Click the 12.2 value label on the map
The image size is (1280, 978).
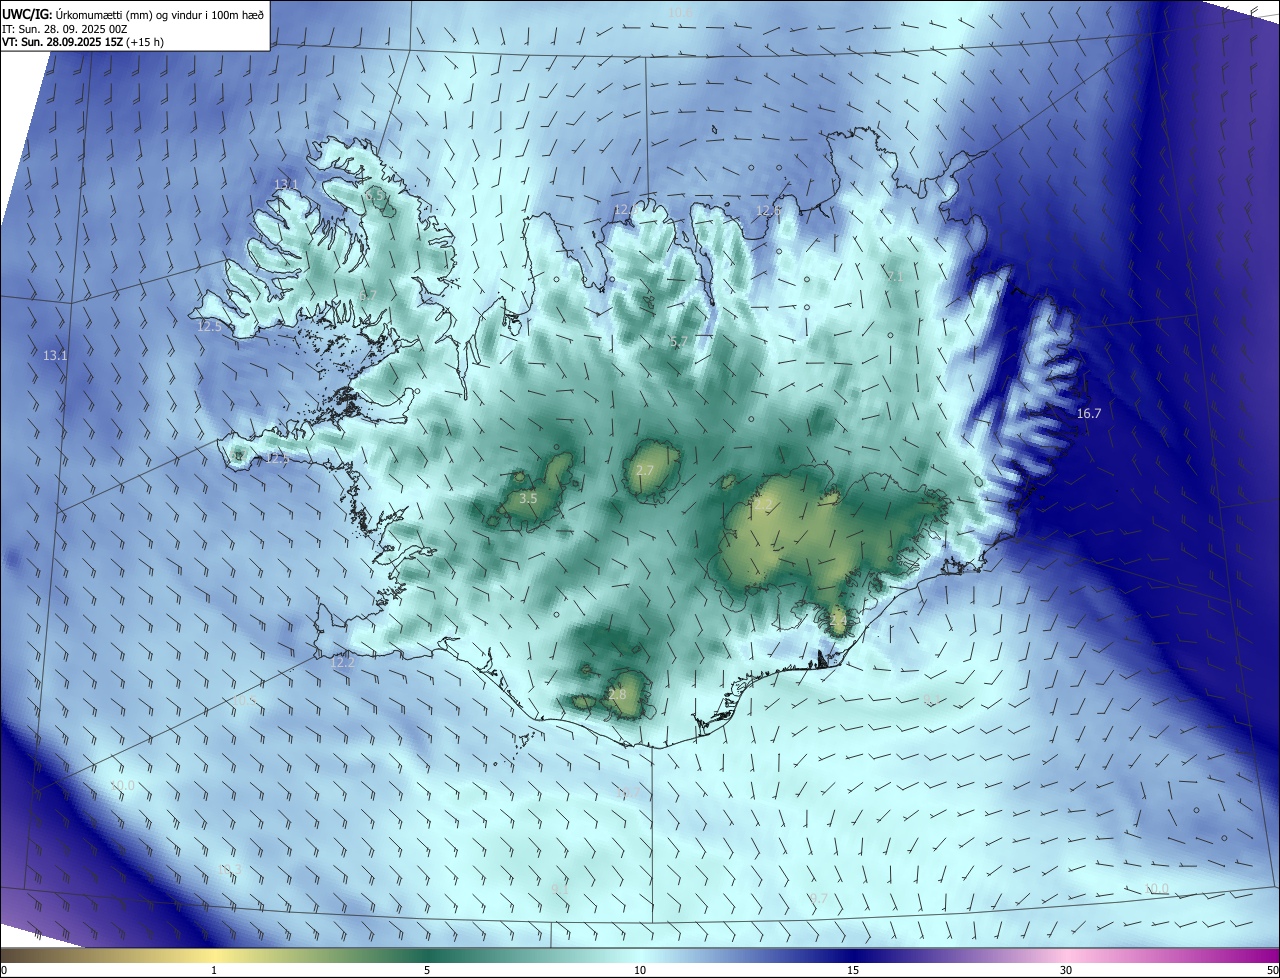(x=343, y=662)
